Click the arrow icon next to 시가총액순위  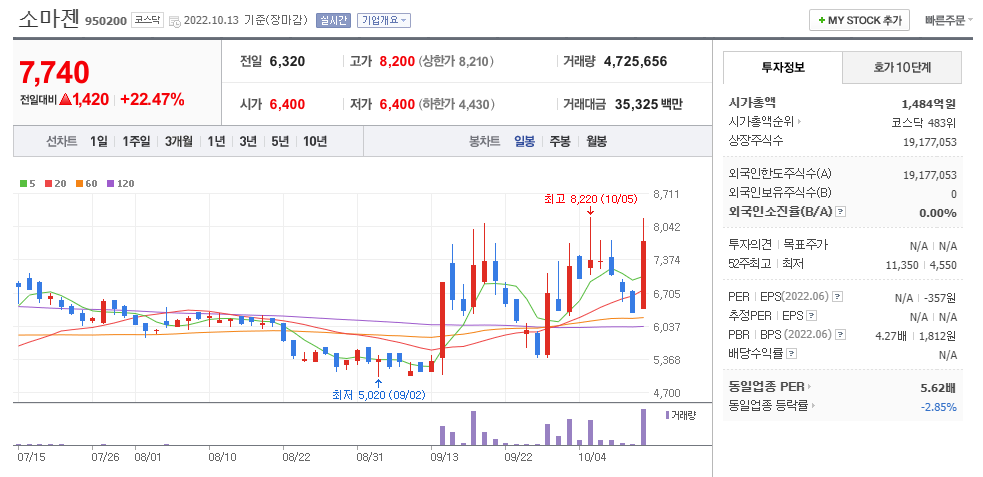(x=799, y=122)
